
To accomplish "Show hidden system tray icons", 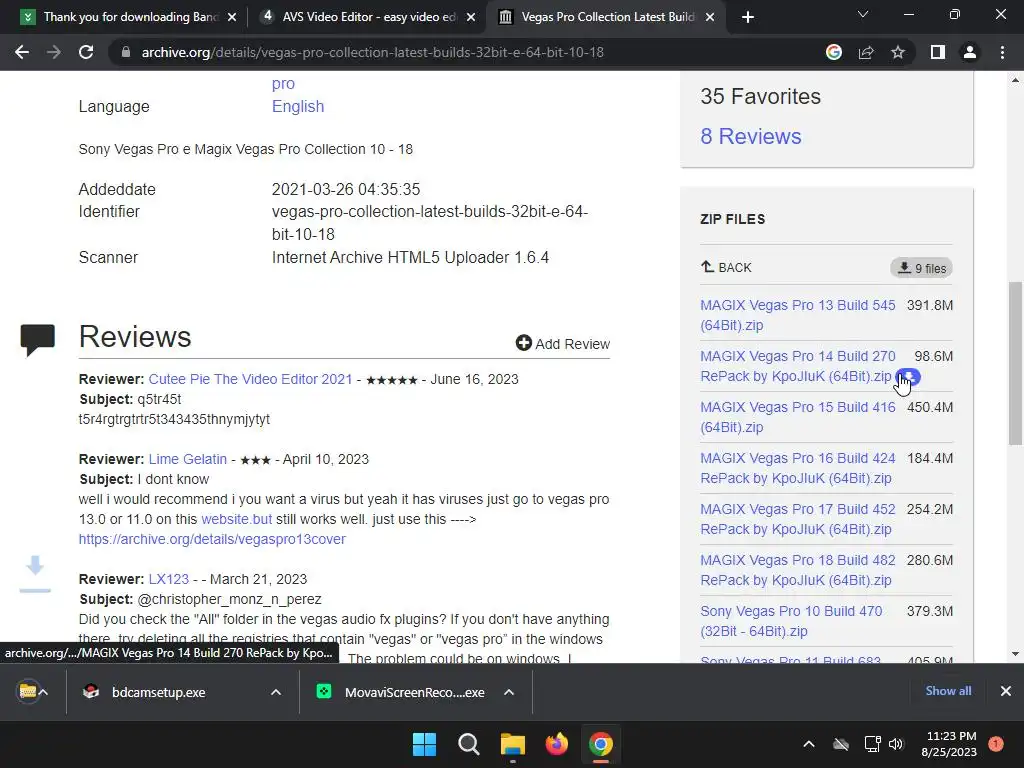I will click(x=808, y=744).
